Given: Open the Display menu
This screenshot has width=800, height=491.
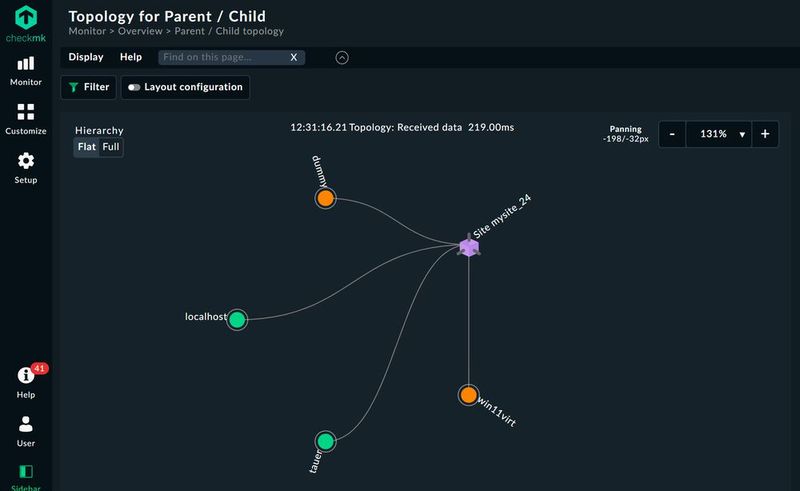Looking at the screenshot, I should 86,58.
